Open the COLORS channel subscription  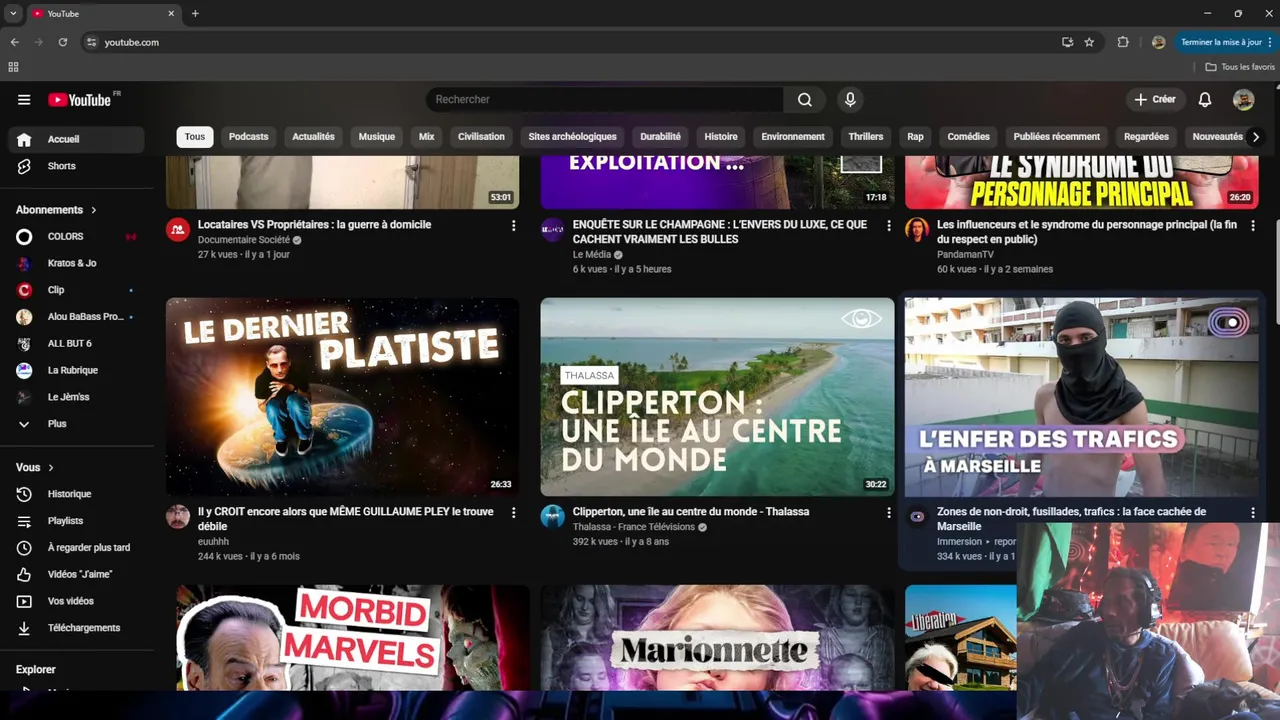[76, 237]
